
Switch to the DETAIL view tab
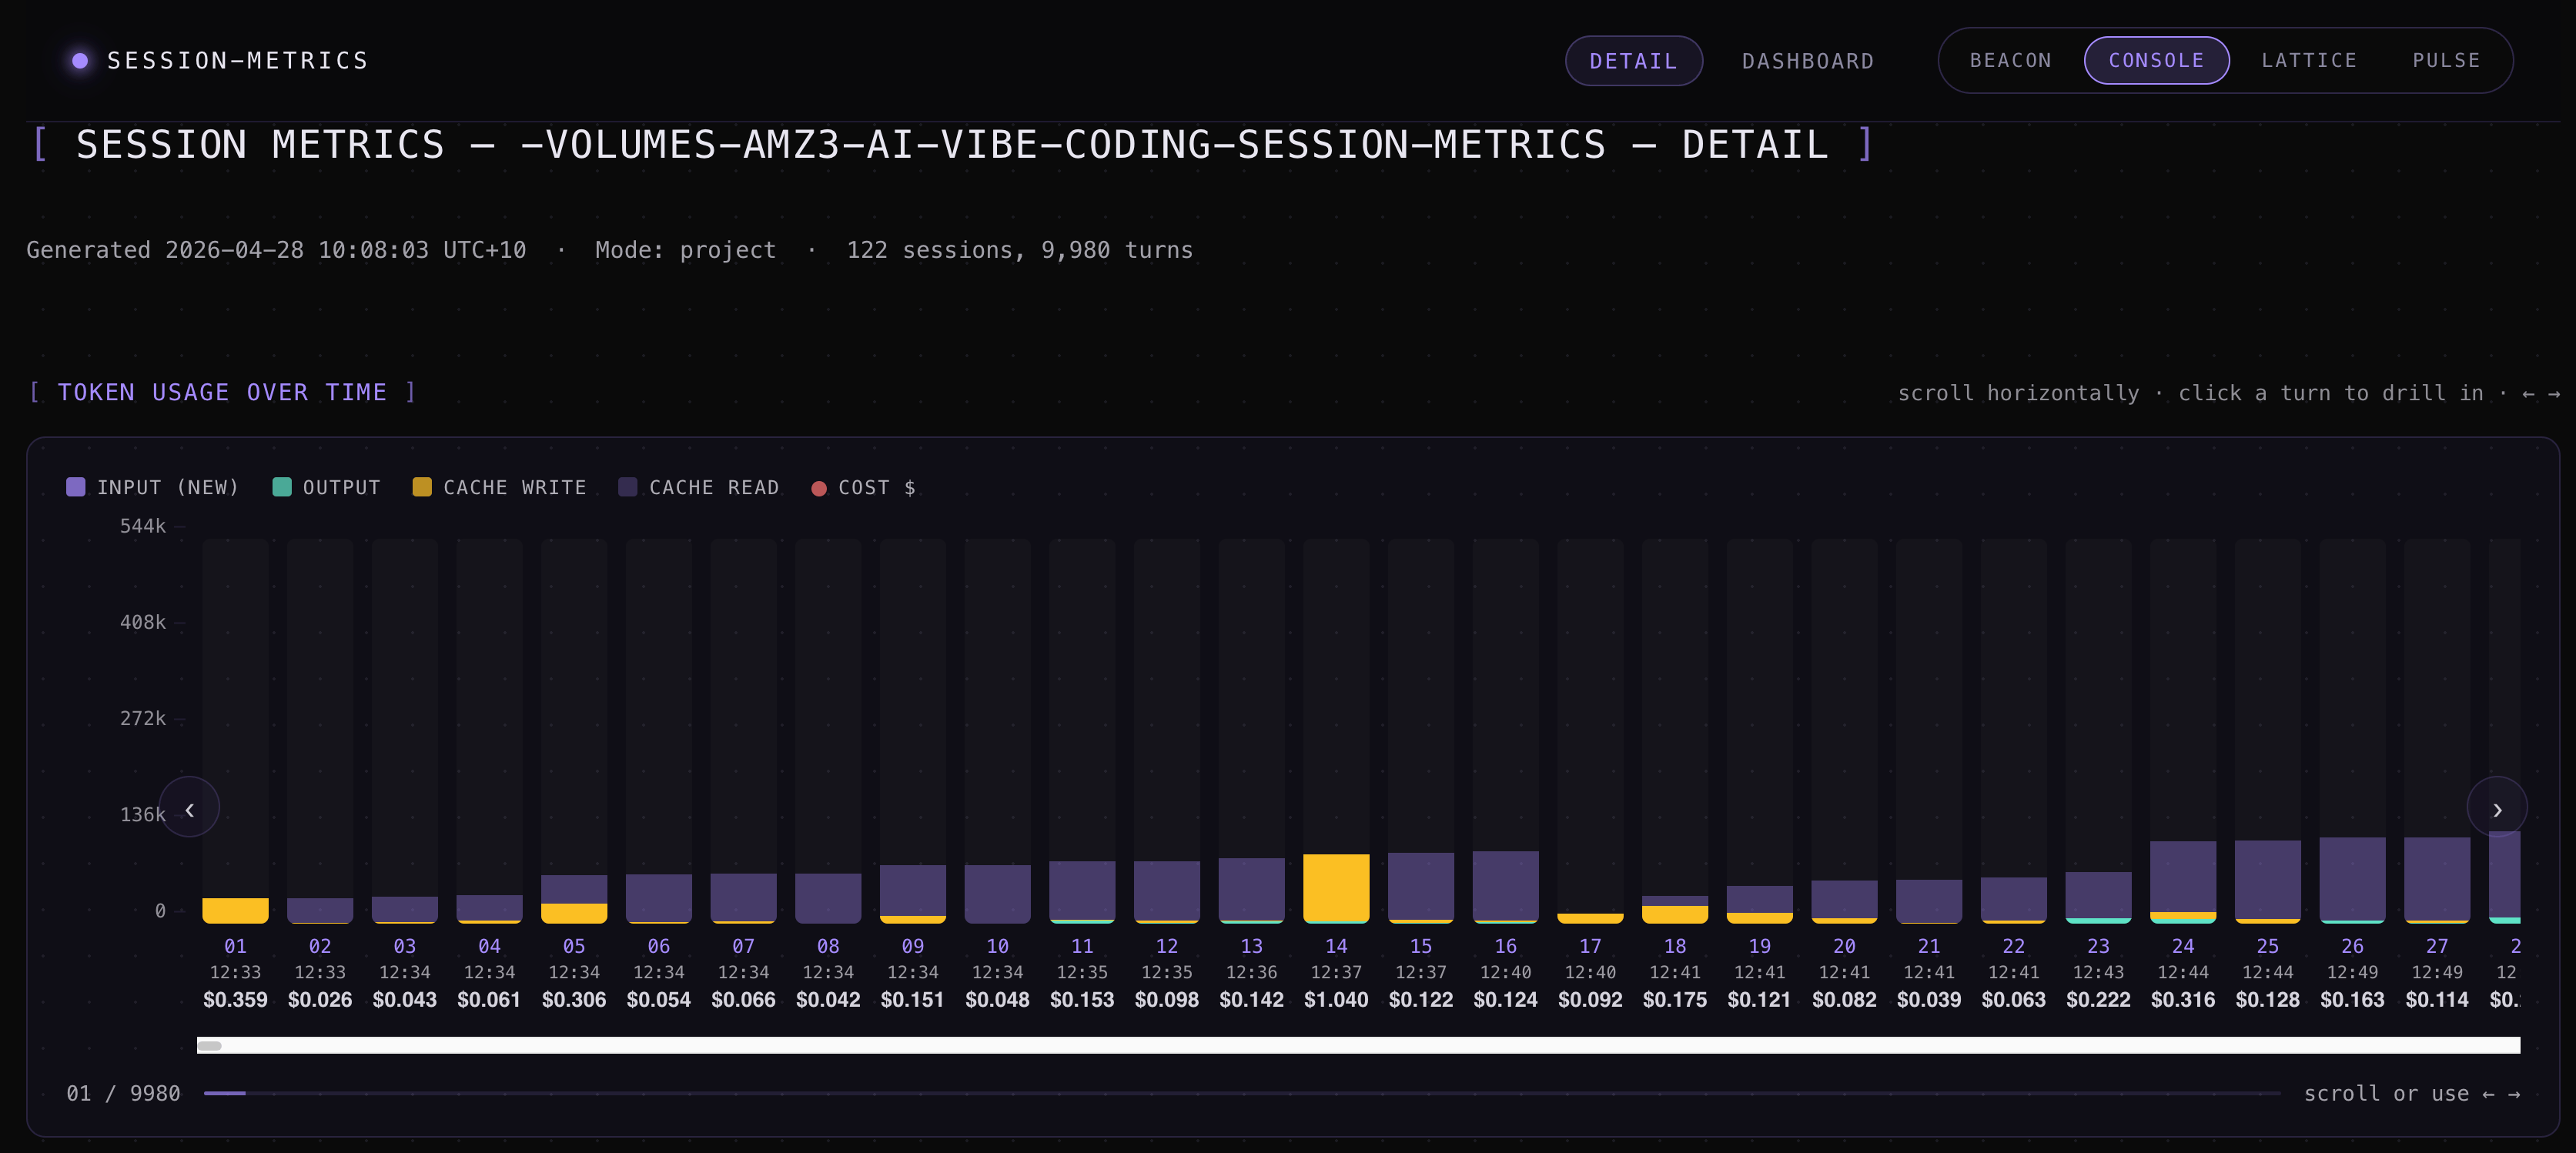click(1633, 61)
